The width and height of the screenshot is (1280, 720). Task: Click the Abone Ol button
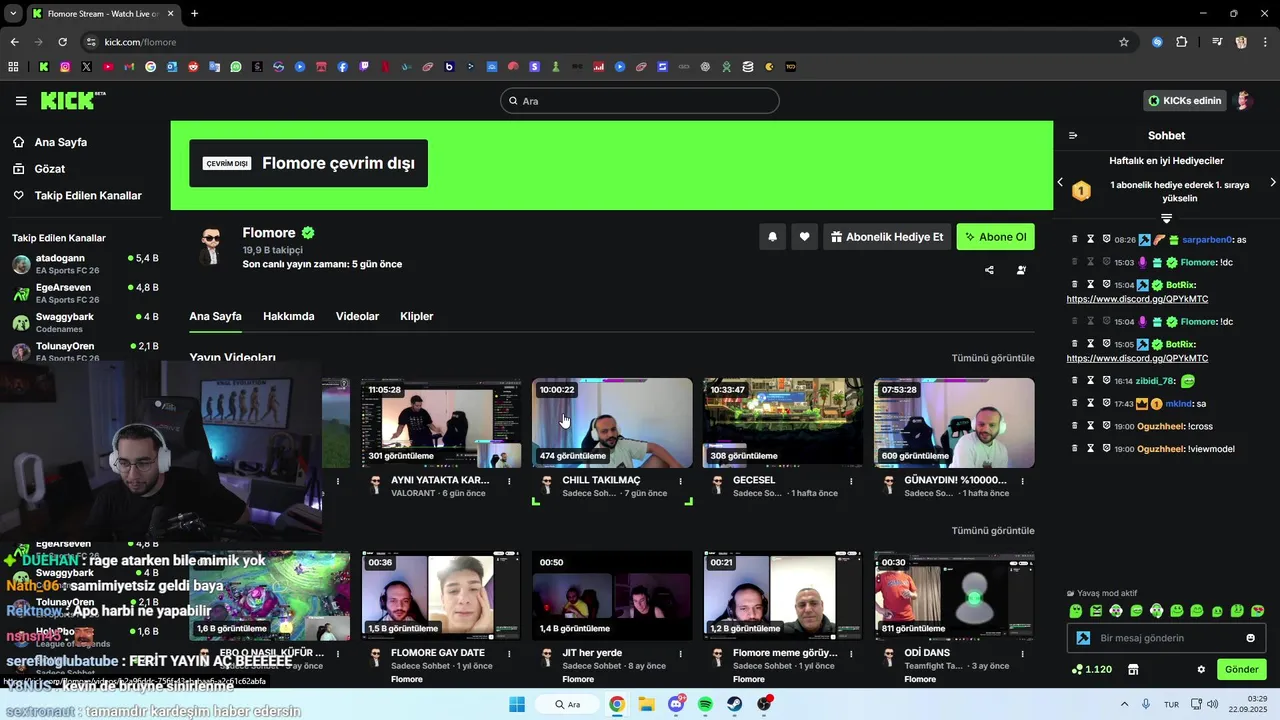pos(995,237)
